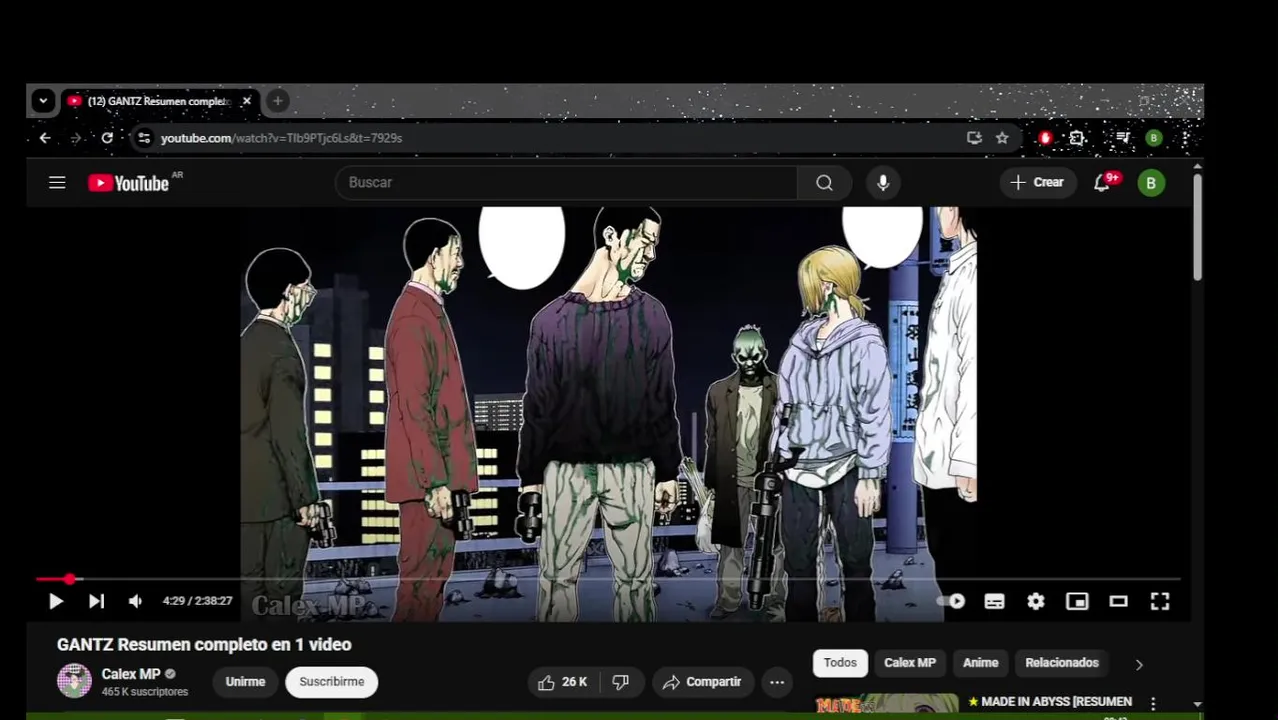1278x720 pixels.
Task: Play the video
Action: (x=56, y=601)
